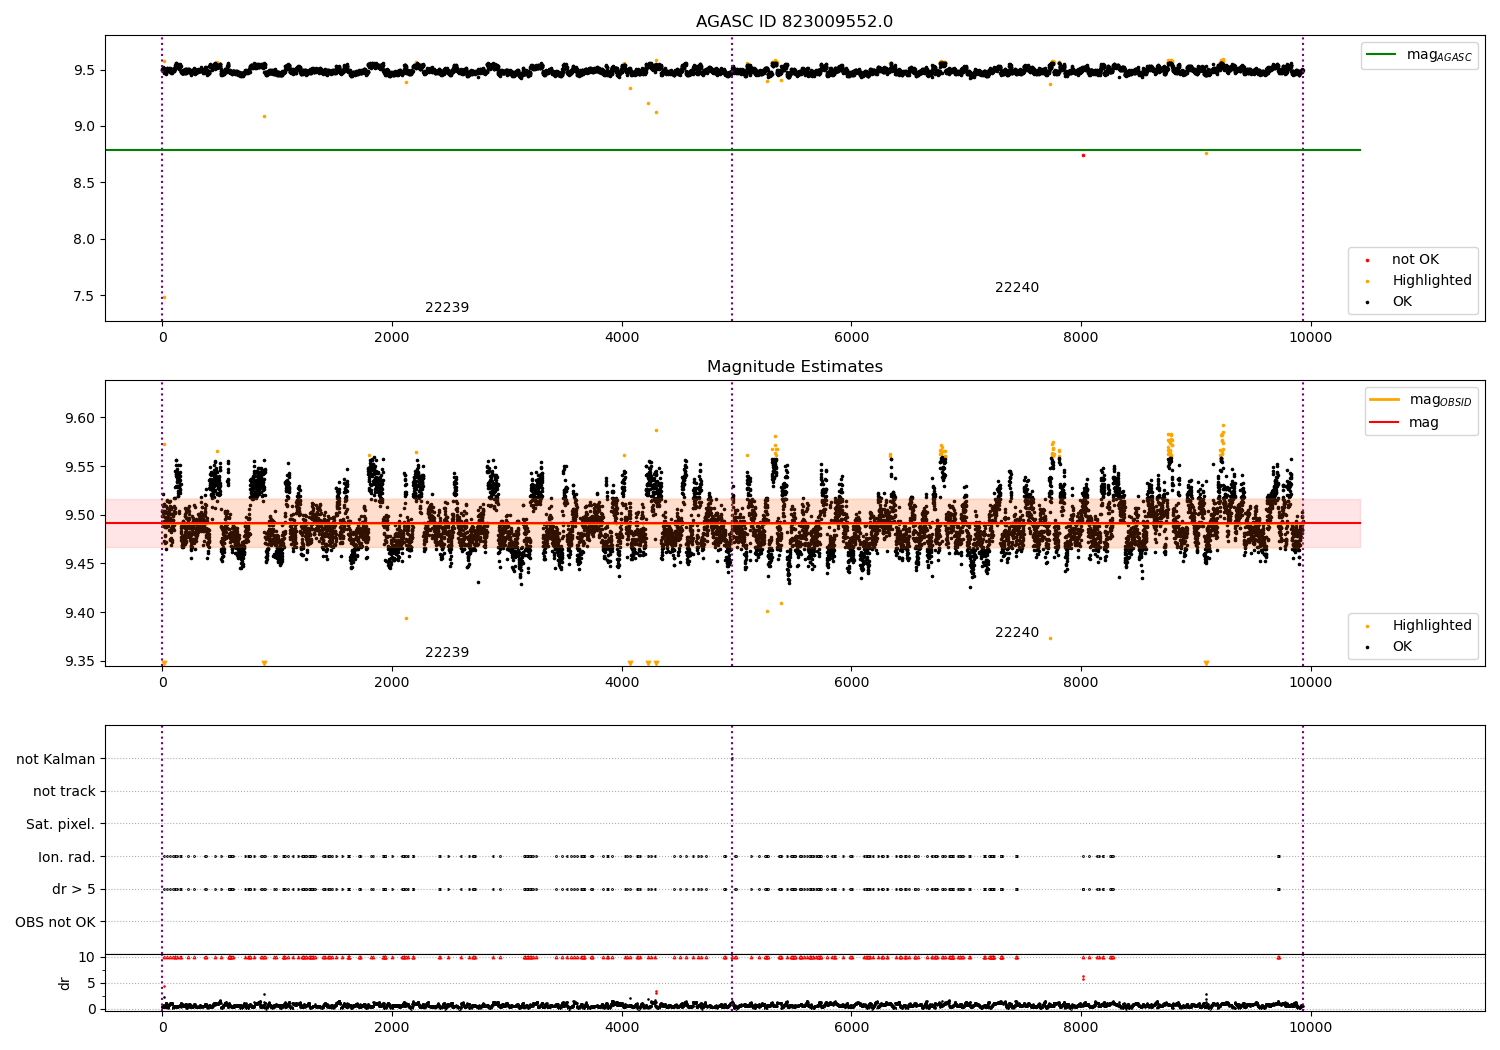Image resolution: width=1500 pixels, height=1050 pixels.
Task: Click the 4000 x-tick of Magnitude Estimates plot
Action: 622,682
